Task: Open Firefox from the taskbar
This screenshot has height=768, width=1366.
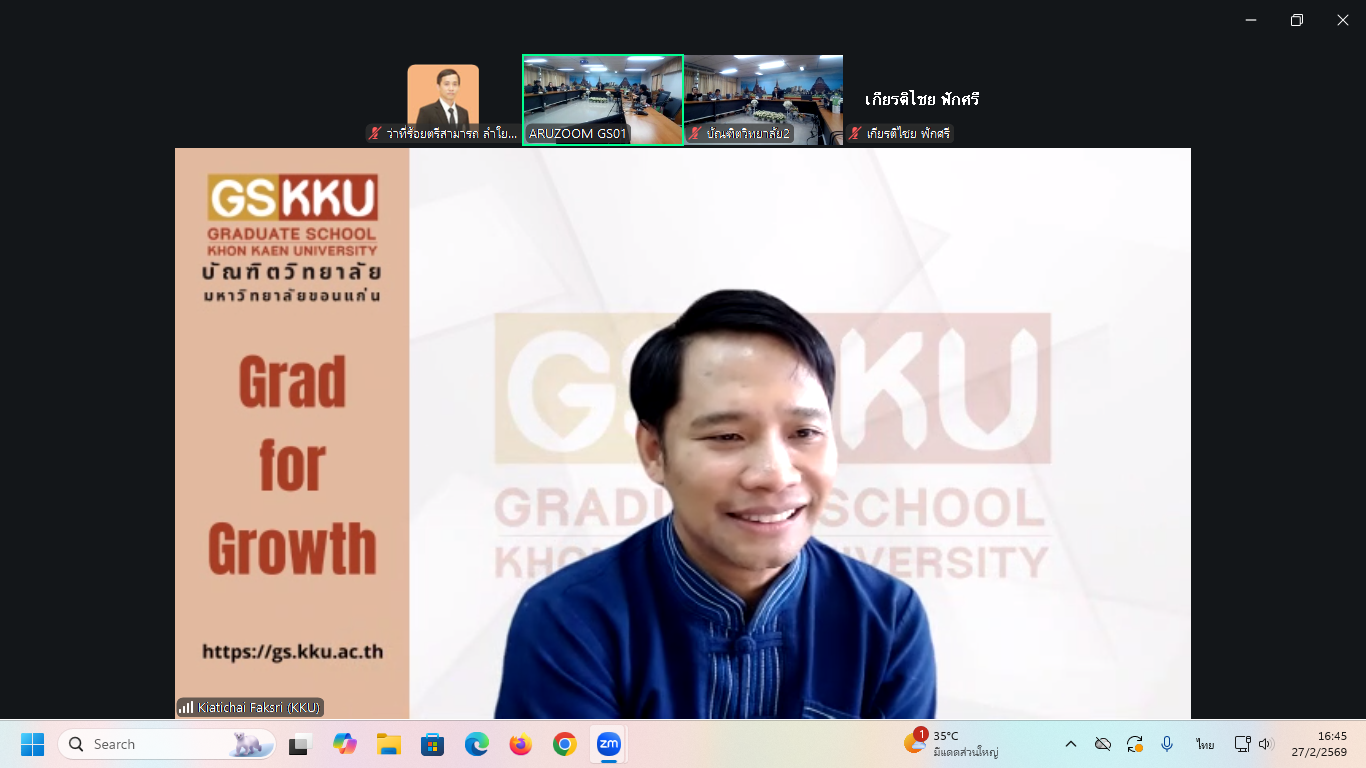Action: coord(520,744)
